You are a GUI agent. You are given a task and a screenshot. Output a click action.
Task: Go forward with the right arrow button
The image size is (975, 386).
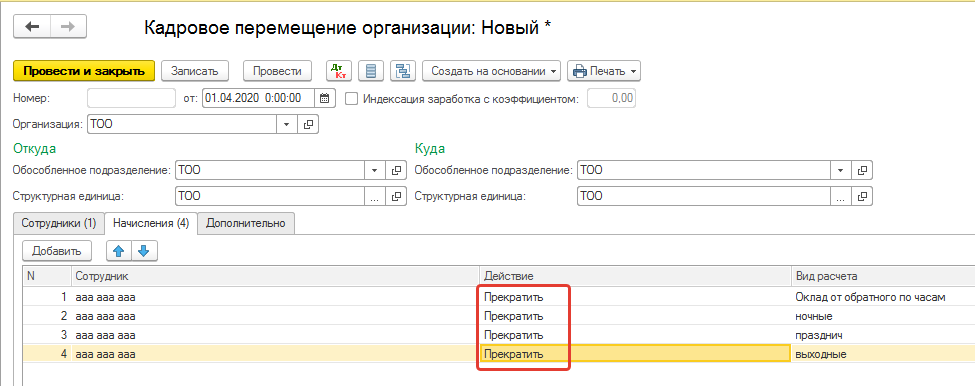click(x=68, y=27)
